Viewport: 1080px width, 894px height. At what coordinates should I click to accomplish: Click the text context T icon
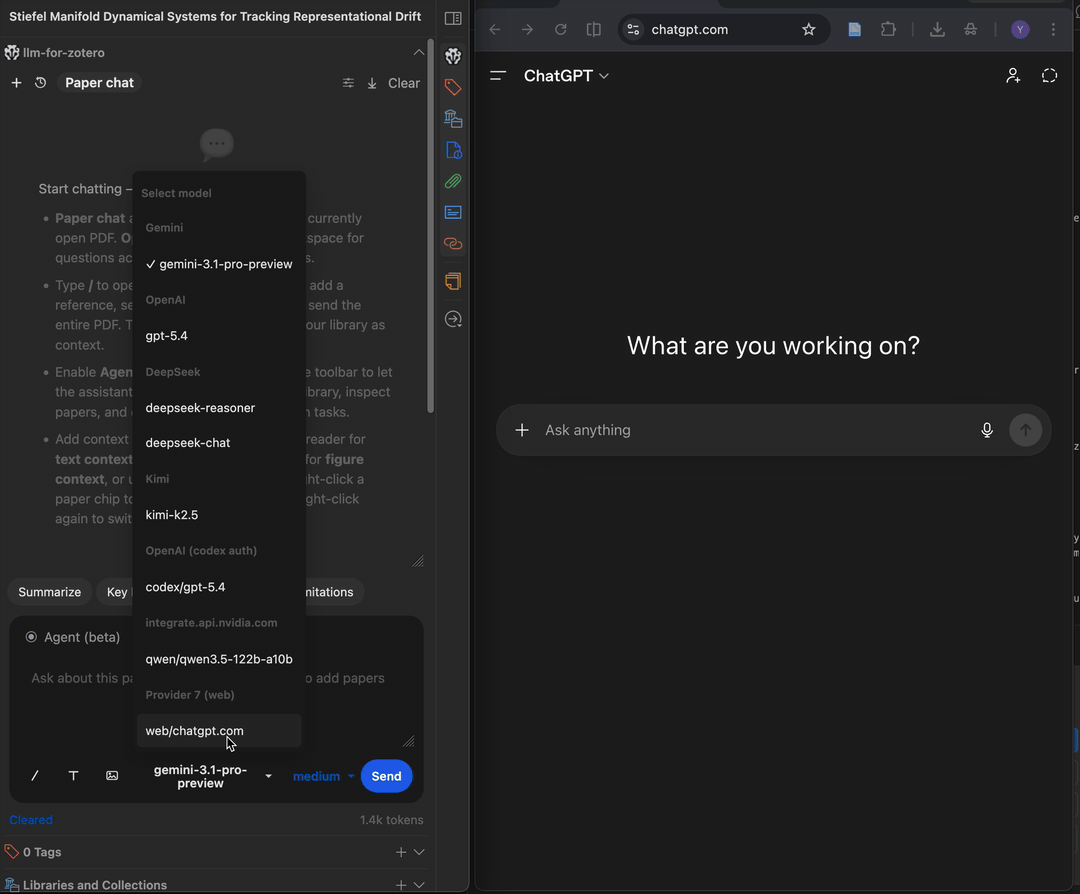click(73, 776)
